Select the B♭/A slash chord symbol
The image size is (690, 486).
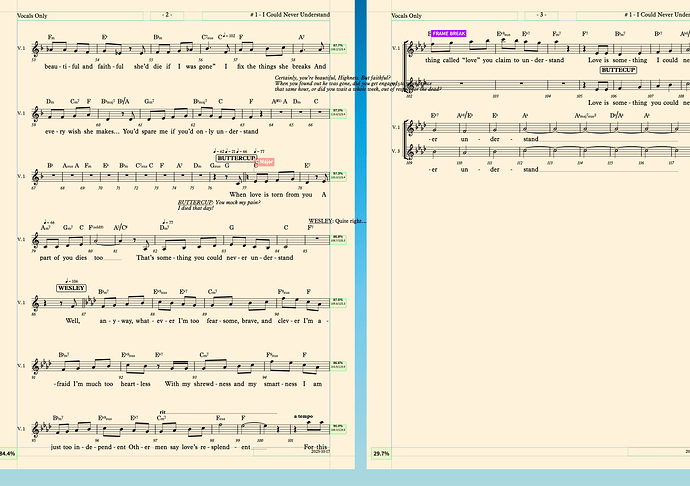[123, 101]
